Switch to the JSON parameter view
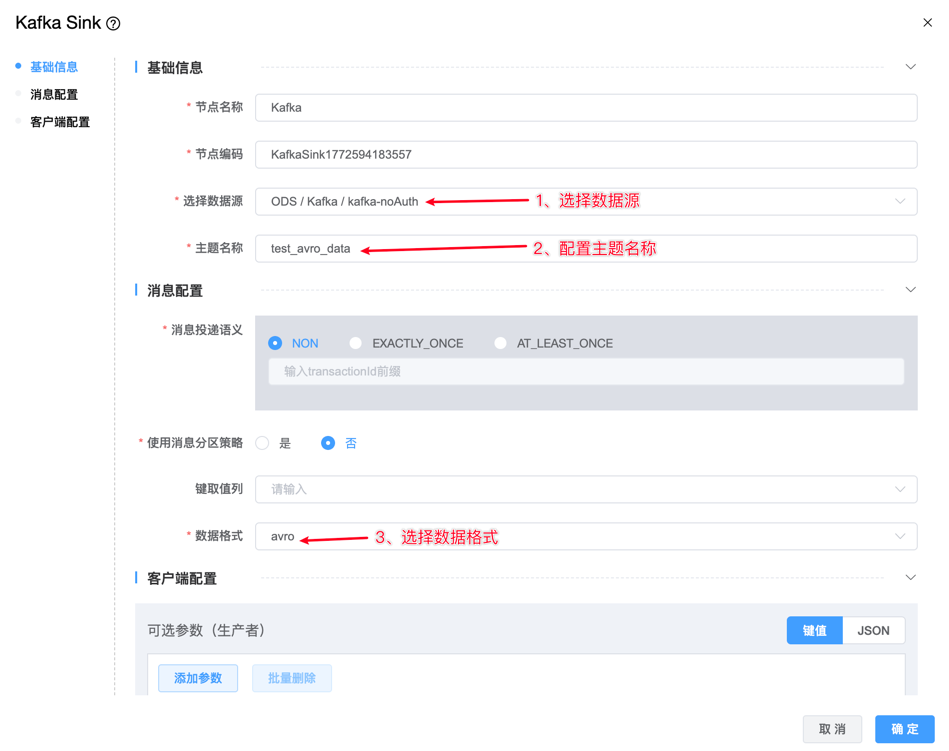This screenshot has height=751, width=949. [873, 630]
